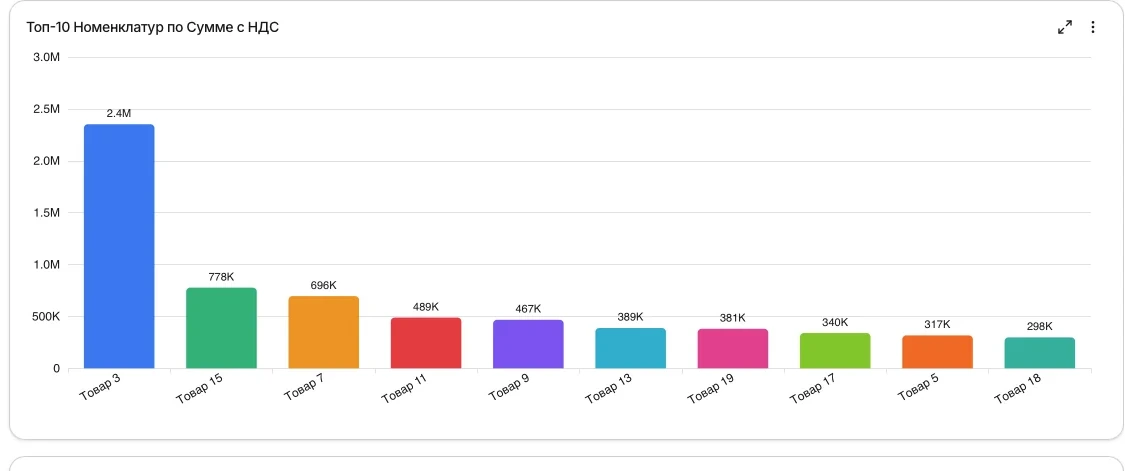Expand the chart to fullscreen
This screenshot has width=1125, height=471.
pos(1065,28)
